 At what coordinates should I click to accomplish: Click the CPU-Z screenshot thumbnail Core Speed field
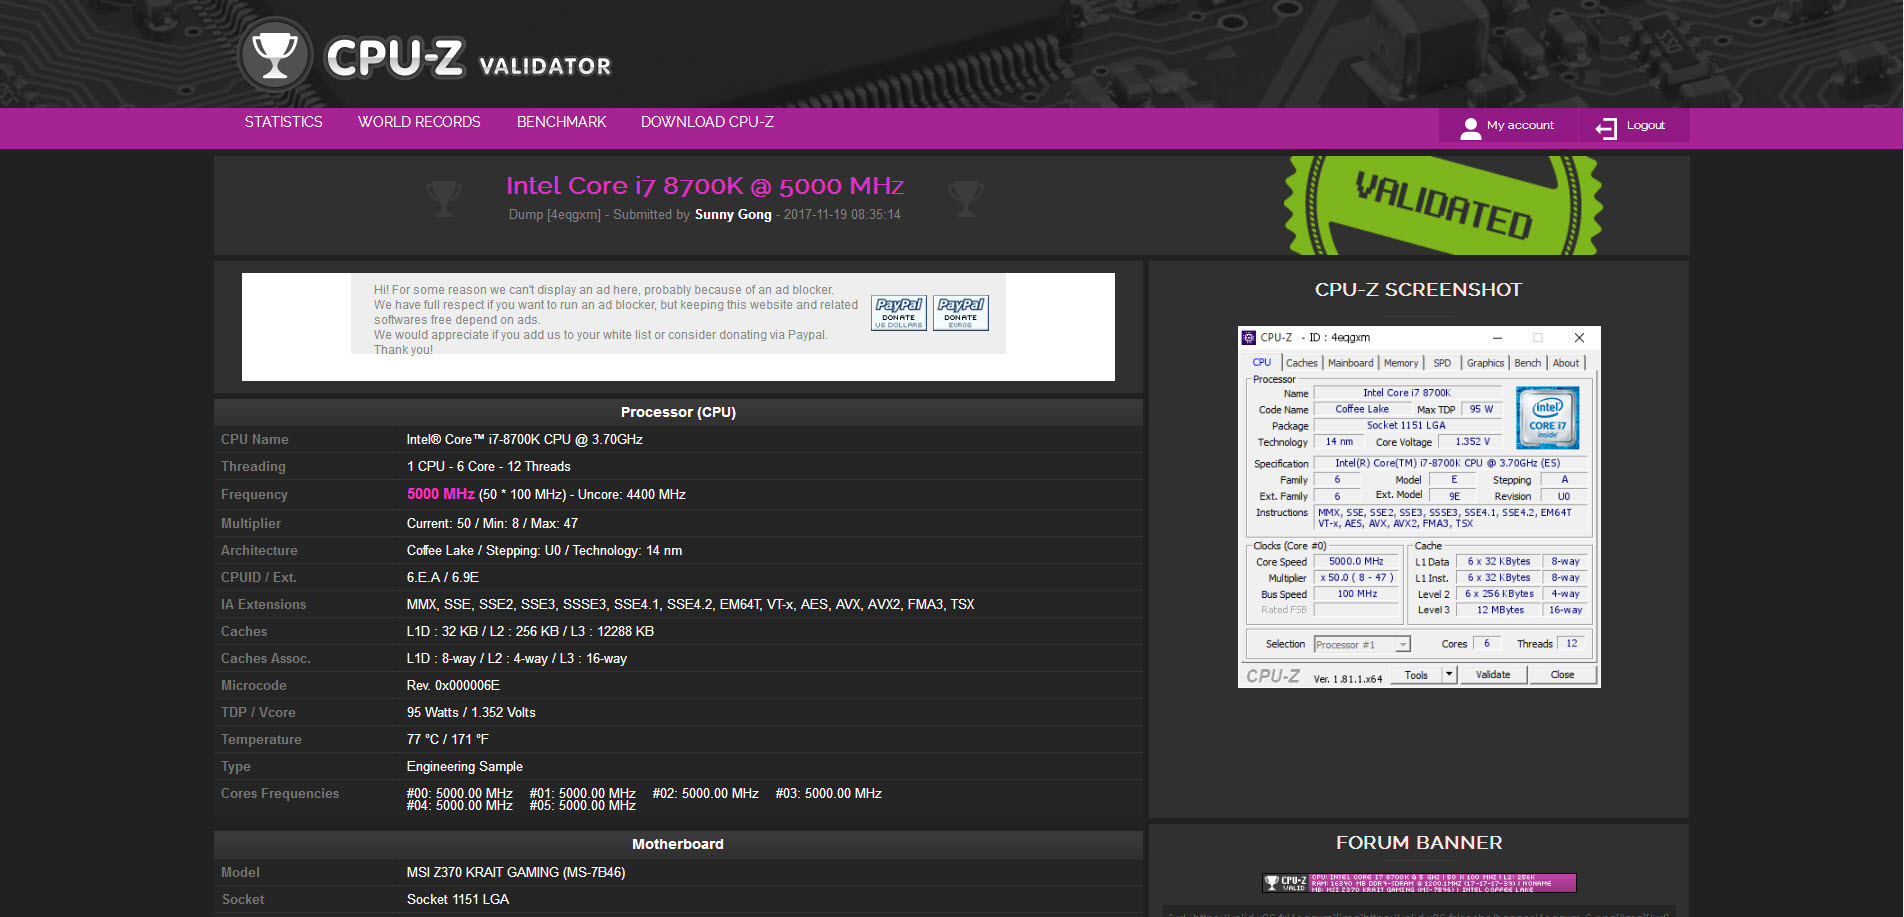1356,562
